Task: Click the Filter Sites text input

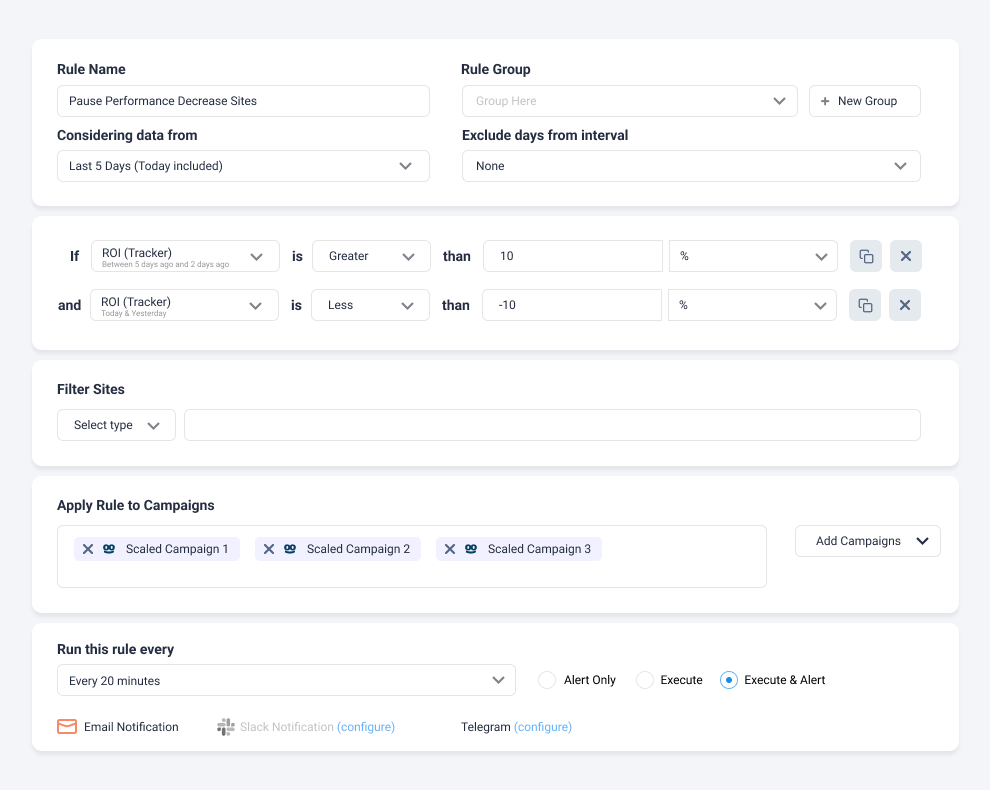Action: click(552, 425)
